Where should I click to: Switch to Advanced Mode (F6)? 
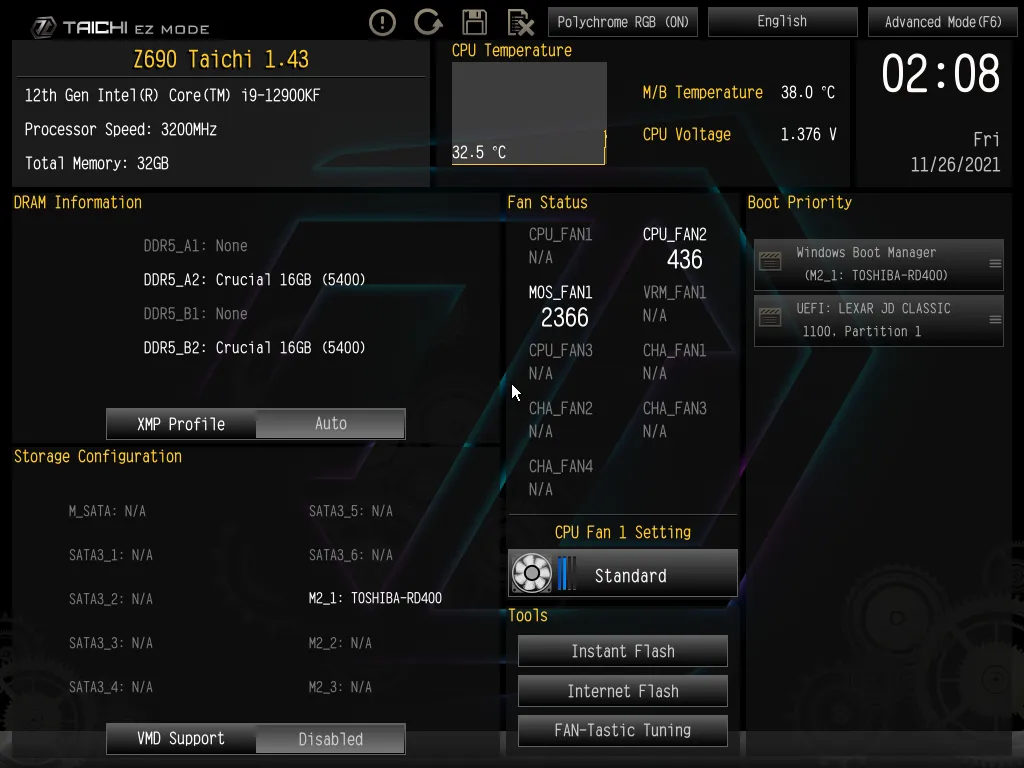click(x=942, y=22)
